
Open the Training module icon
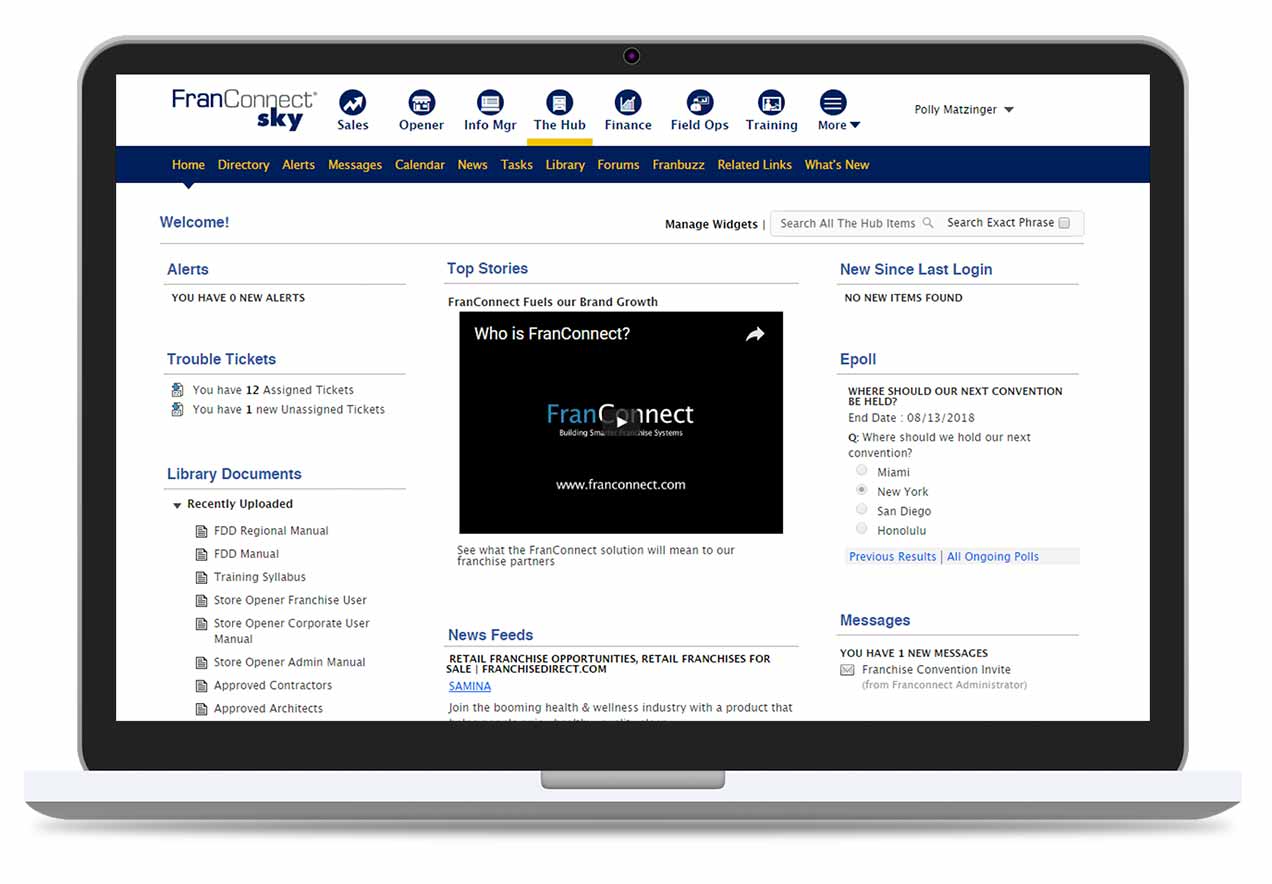coord(771,102)
